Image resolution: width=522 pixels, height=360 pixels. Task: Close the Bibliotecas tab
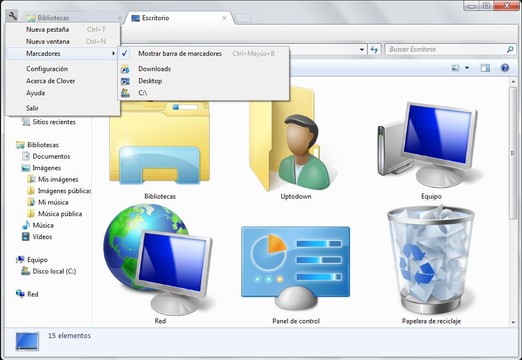pyautogui.click(x=119, y=18)
